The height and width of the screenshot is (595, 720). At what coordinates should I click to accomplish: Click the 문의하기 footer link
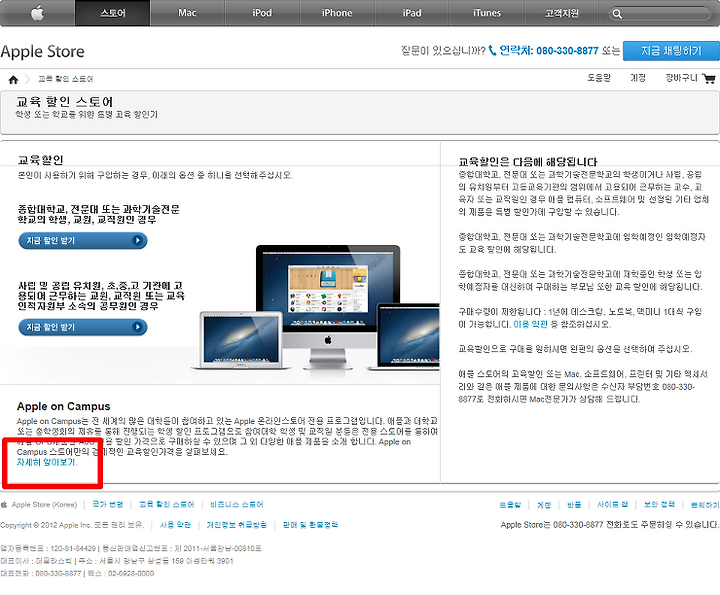(705, 505)
